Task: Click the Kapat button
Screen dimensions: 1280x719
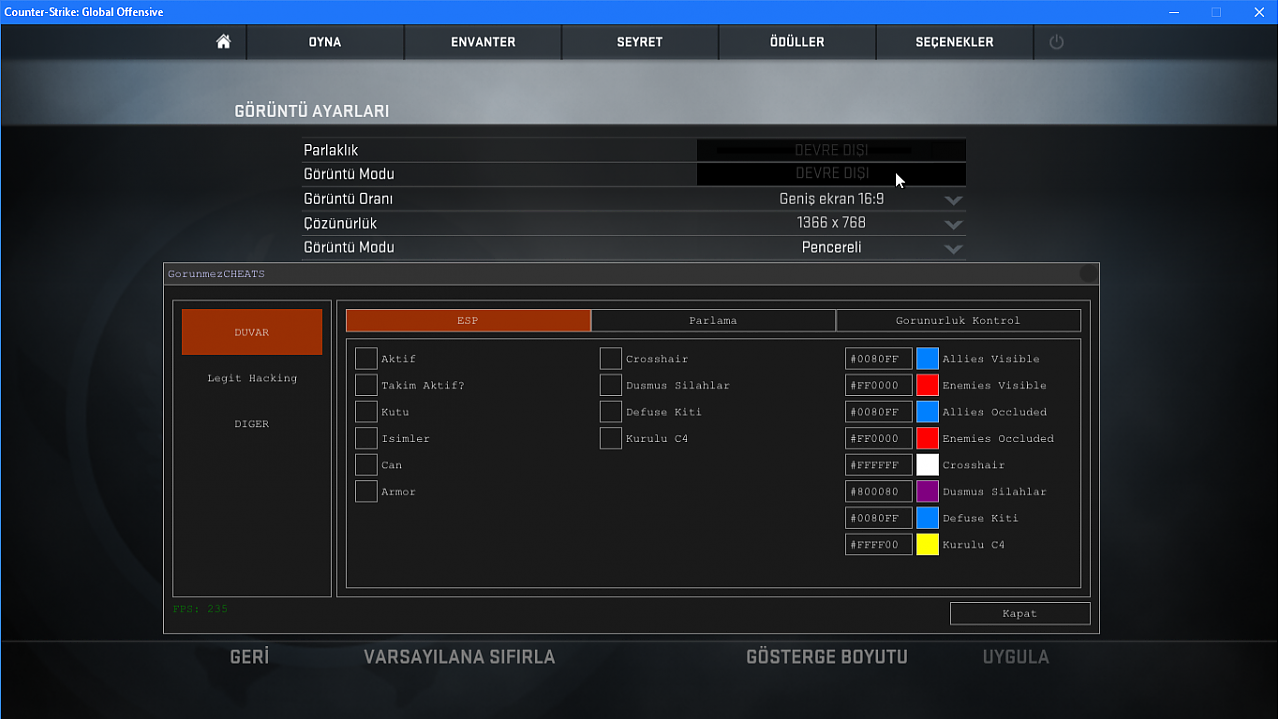Action: 1020,613
